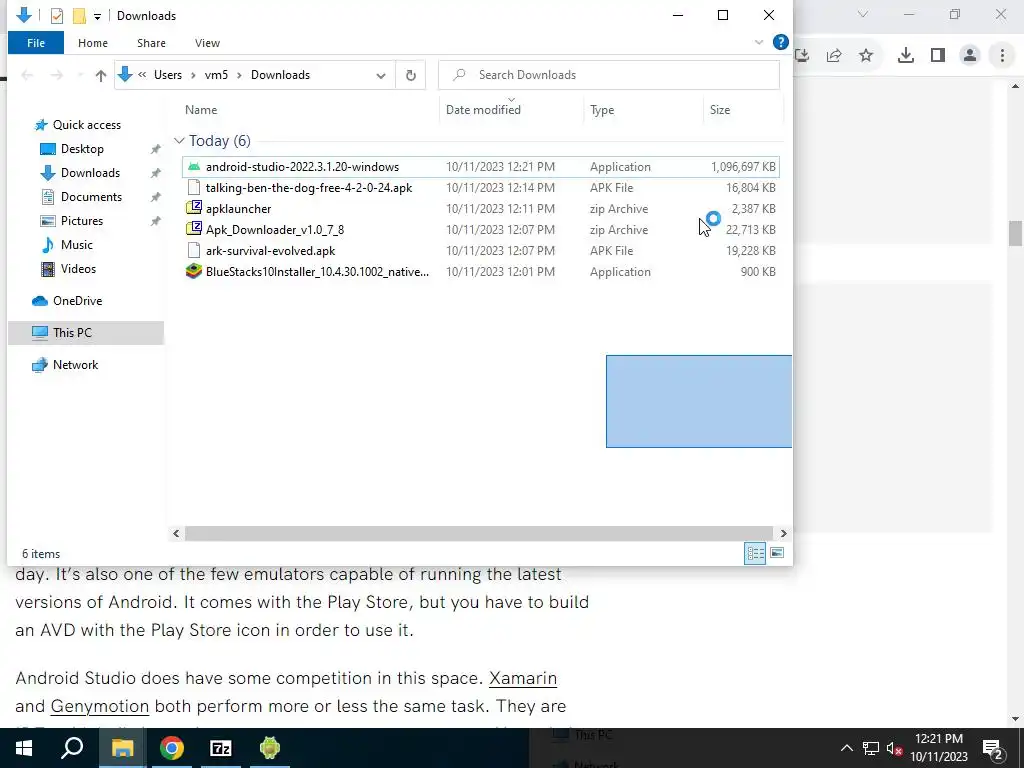Open Network in the navigation pane
The height and width of the screenshot is (768, 1024).
tap(75, 365)
